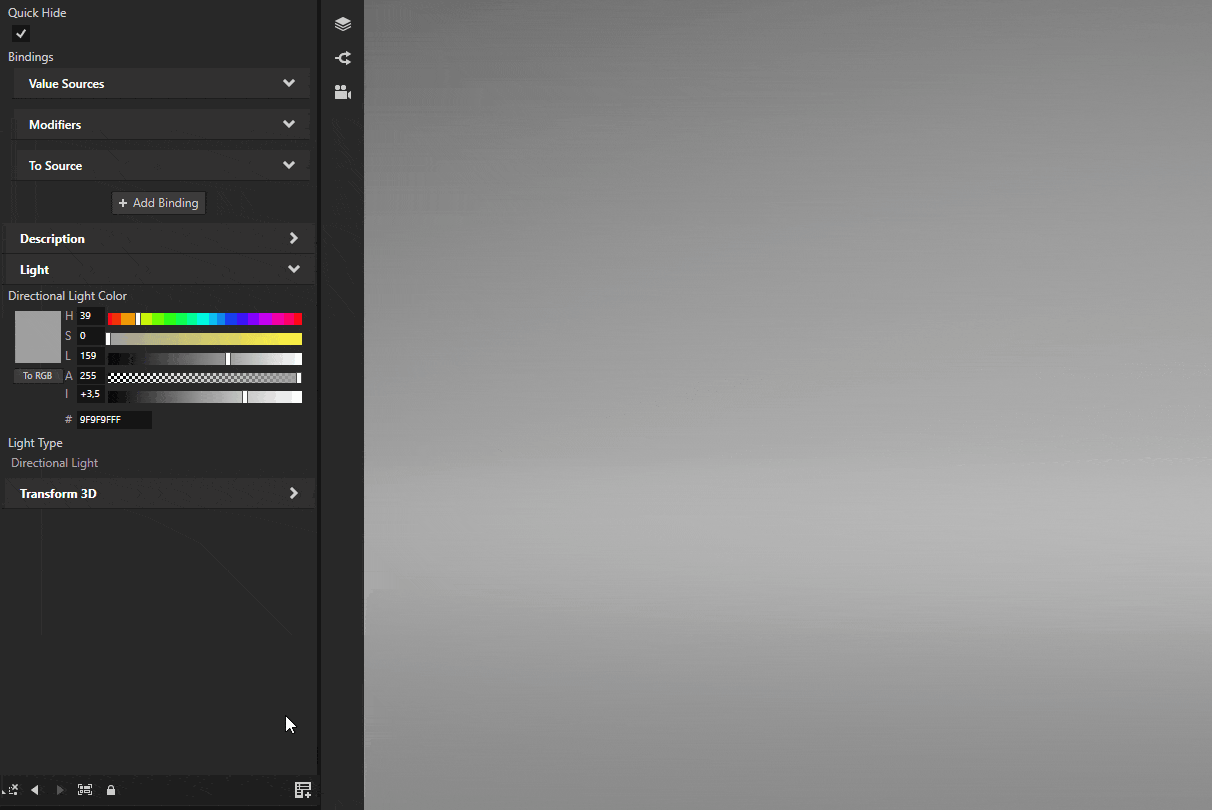1212x810 pixels.
Task: Collapse the Value Sources section
Action: point(160,84)
